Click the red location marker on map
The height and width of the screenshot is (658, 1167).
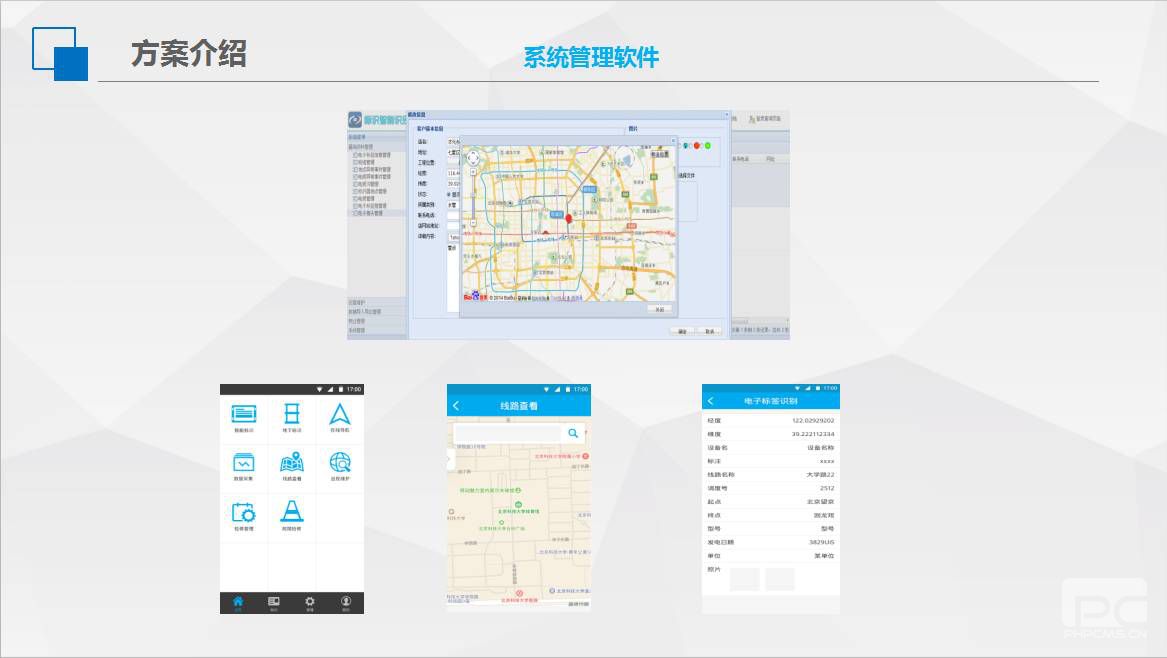click(569, 219)
